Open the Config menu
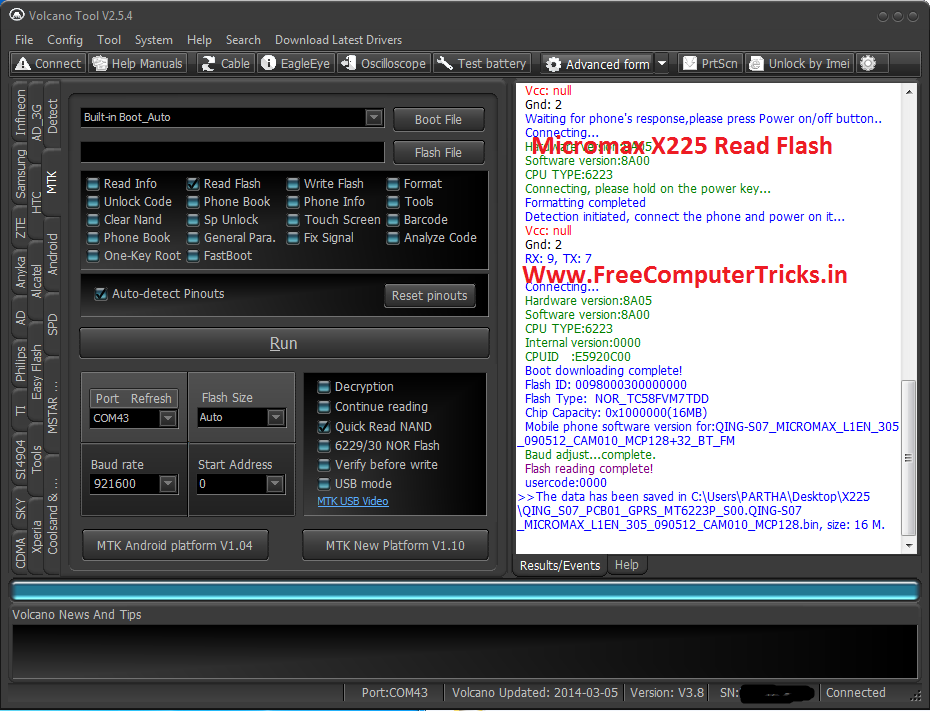 pyautogui.click(x=65, y=40)
